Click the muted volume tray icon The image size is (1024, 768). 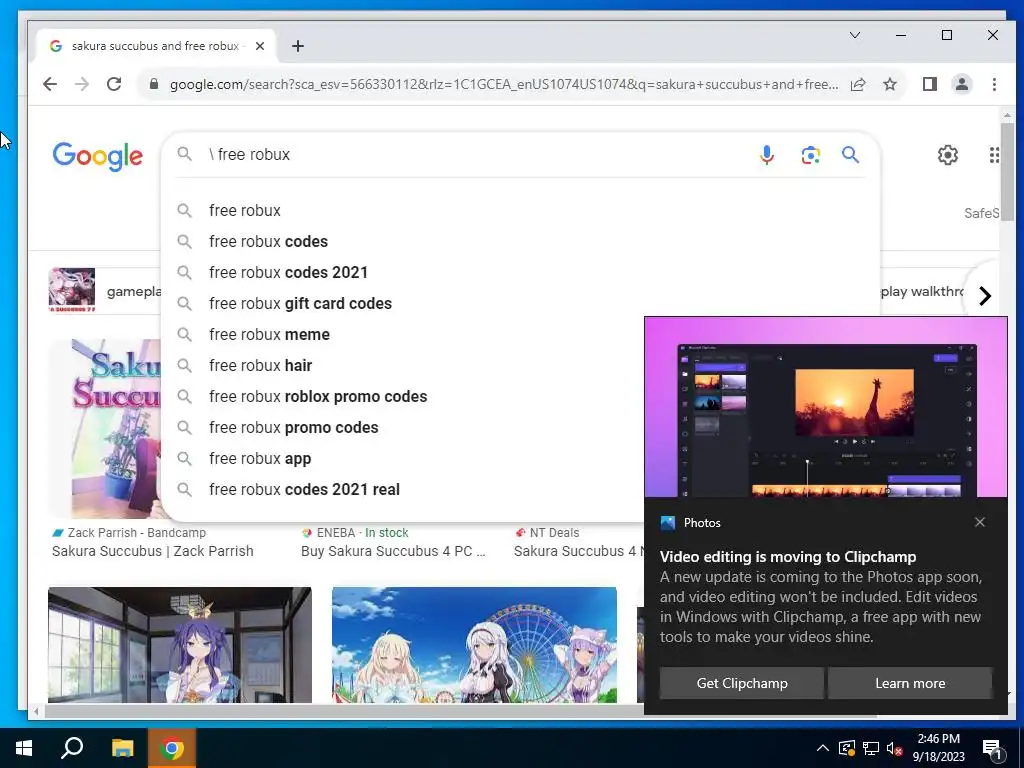(x=894, y=748)
